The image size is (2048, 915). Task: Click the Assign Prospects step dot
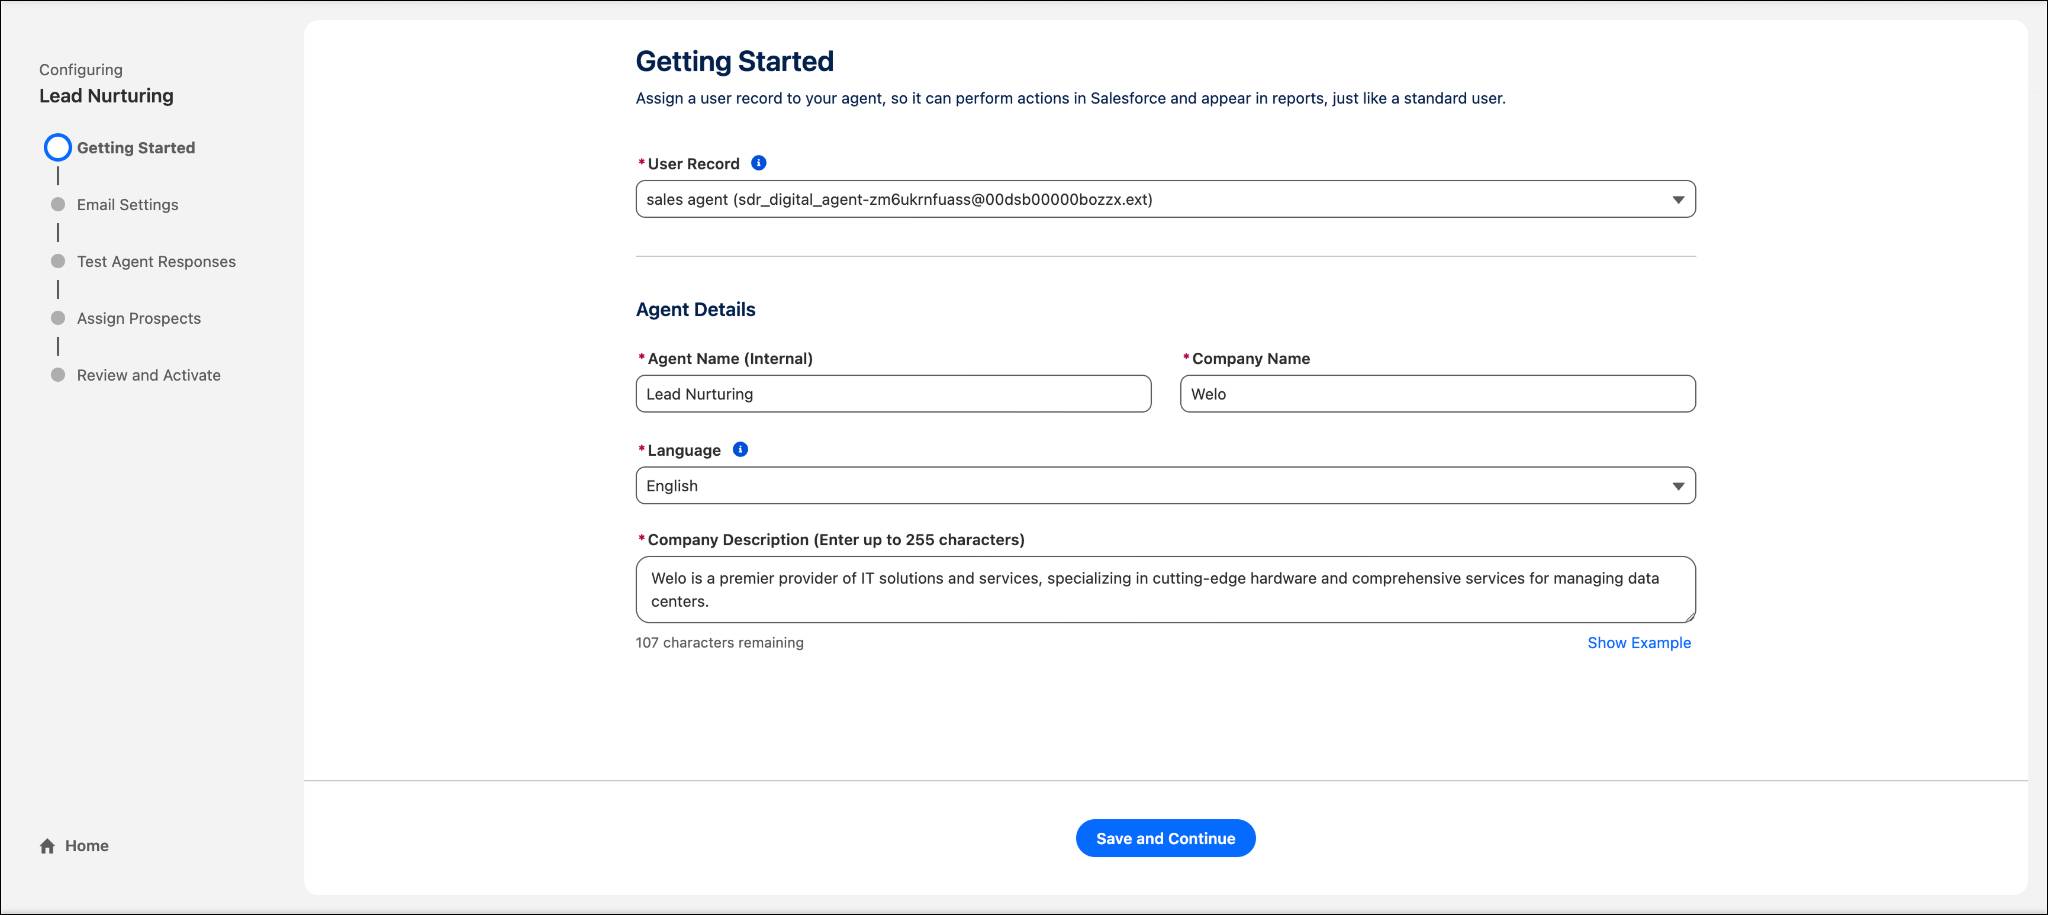coord(58,318)
